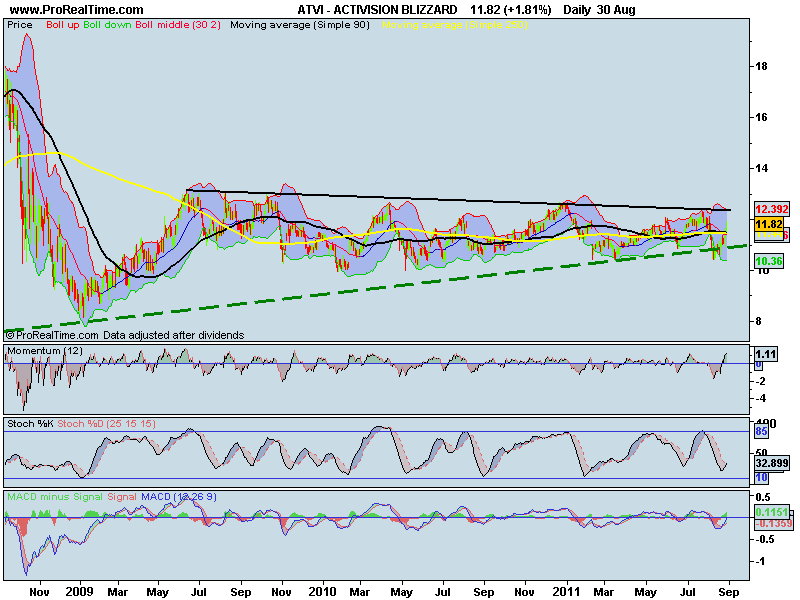Click the -1 MACD axis label

click(x=760, y=561)
